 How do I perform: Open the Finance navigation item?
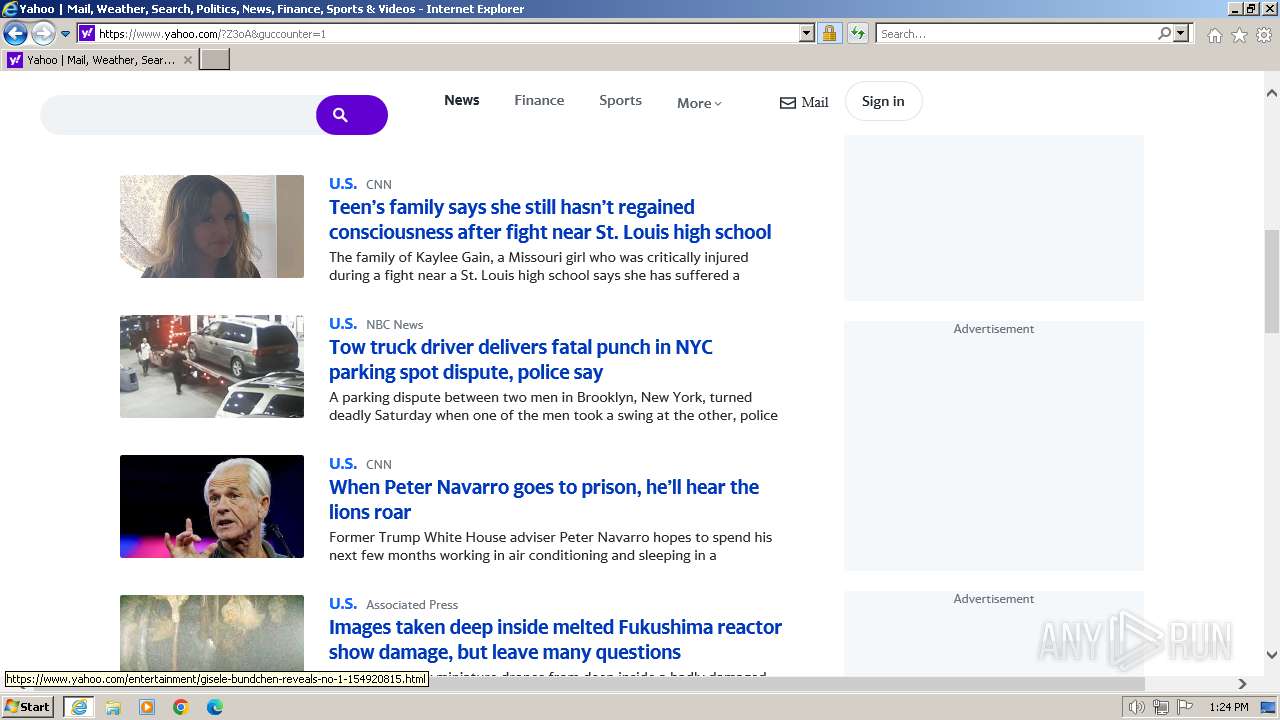click(x=539, y=100)
